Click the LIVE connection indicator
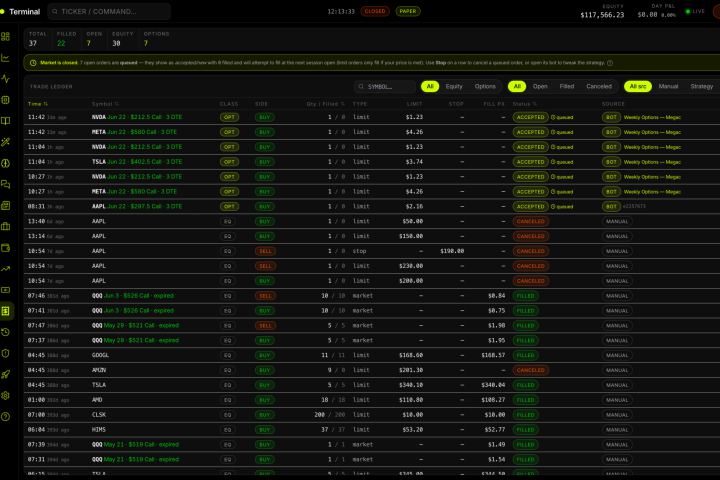The width and height of the screenshot is (720, 480). pyautogui.click(x=695, y=11)
